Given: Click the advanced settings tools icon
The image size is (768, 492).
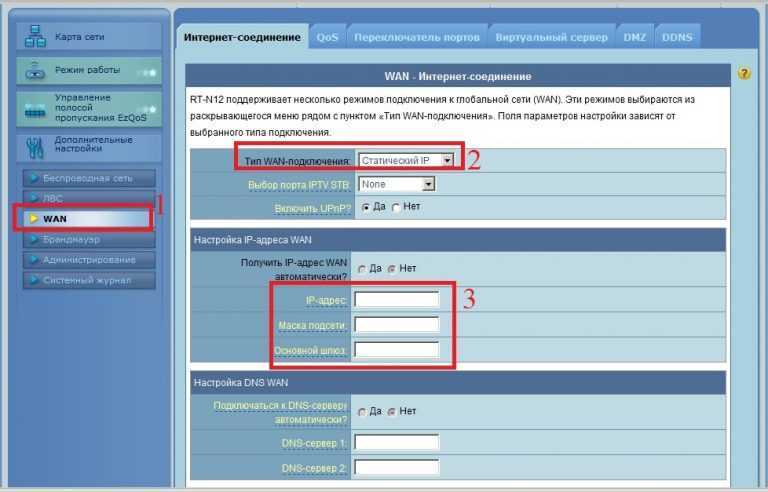Looking at the screenshot, I should 35,148.
